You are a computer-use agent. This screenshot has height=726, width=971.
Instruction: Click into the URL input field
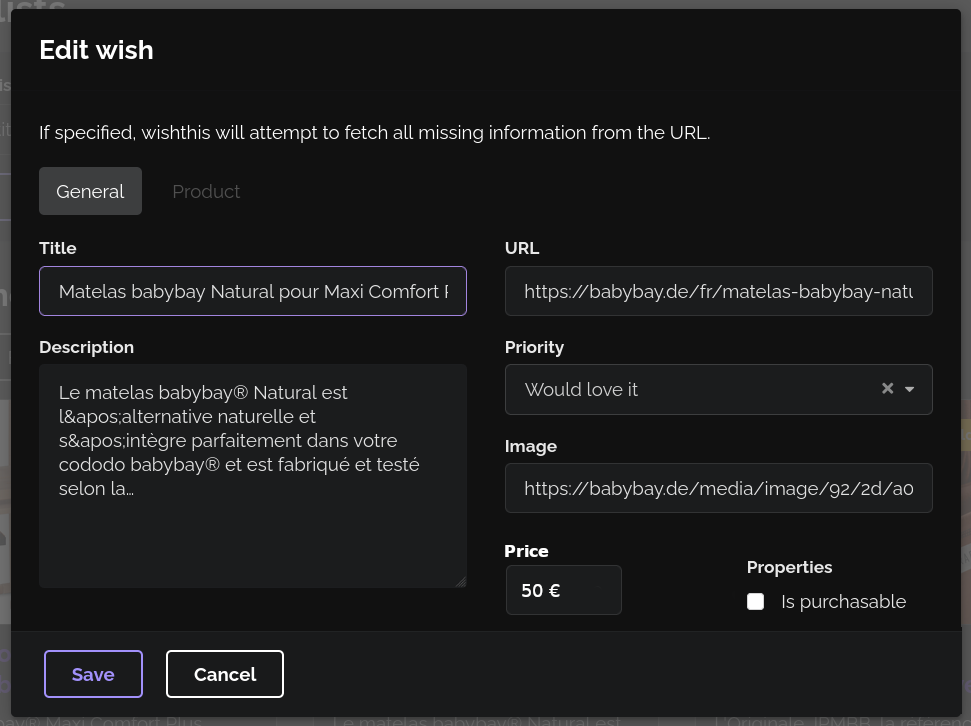click(x=718, y=291)
